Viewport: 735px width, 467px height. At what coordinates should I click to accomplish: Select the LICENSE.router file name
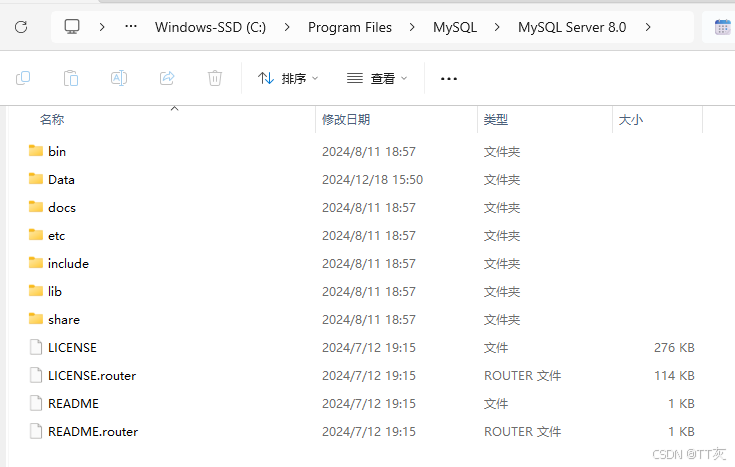click(x=92, y=376)
